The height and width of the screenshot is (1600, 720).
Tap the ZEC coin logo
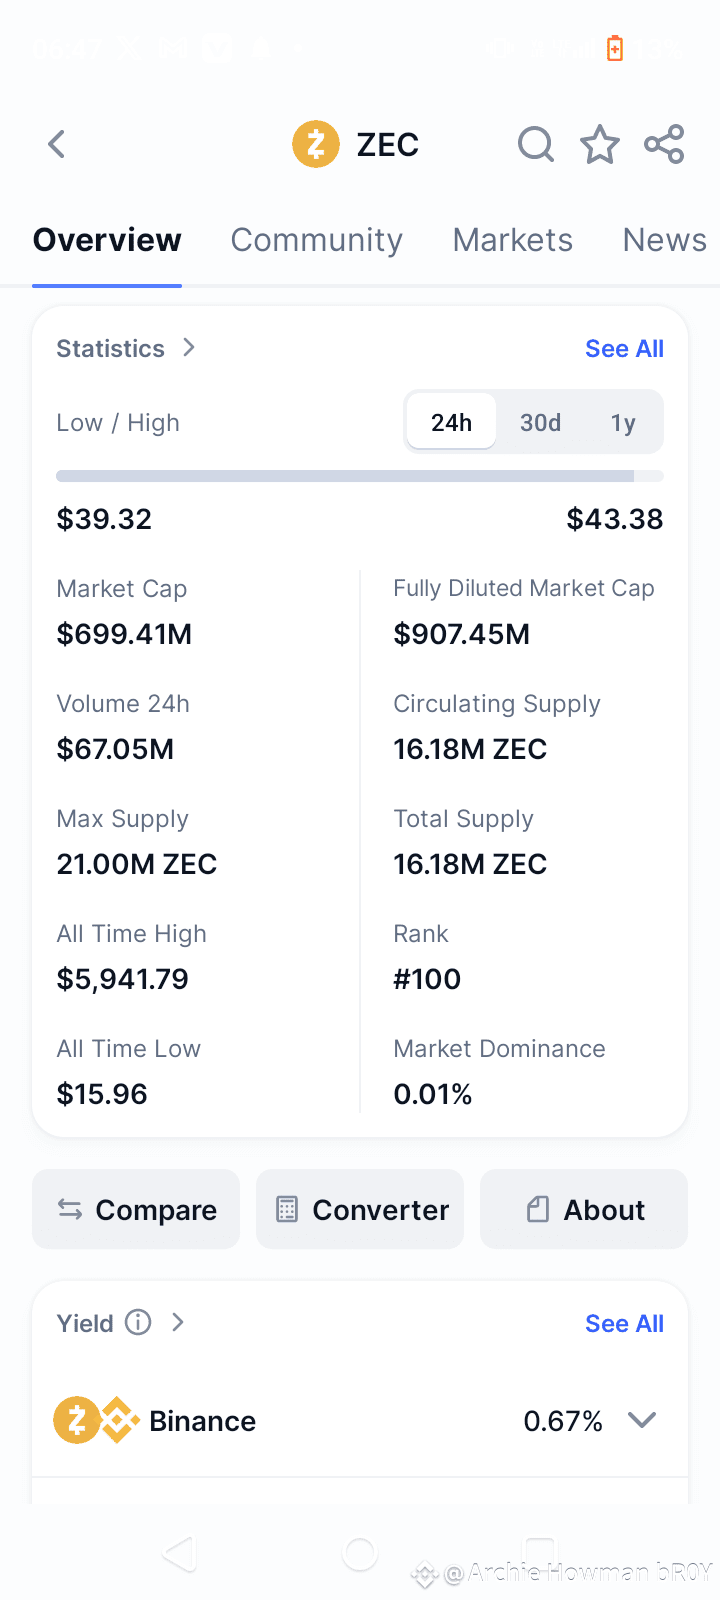[316, 145]
